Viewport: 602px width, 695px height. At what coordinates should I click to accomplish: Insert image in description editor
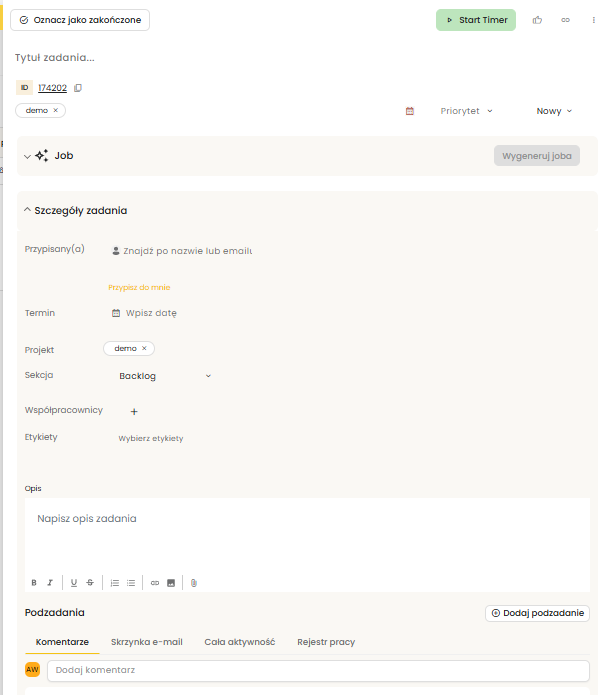coord(171,582)
